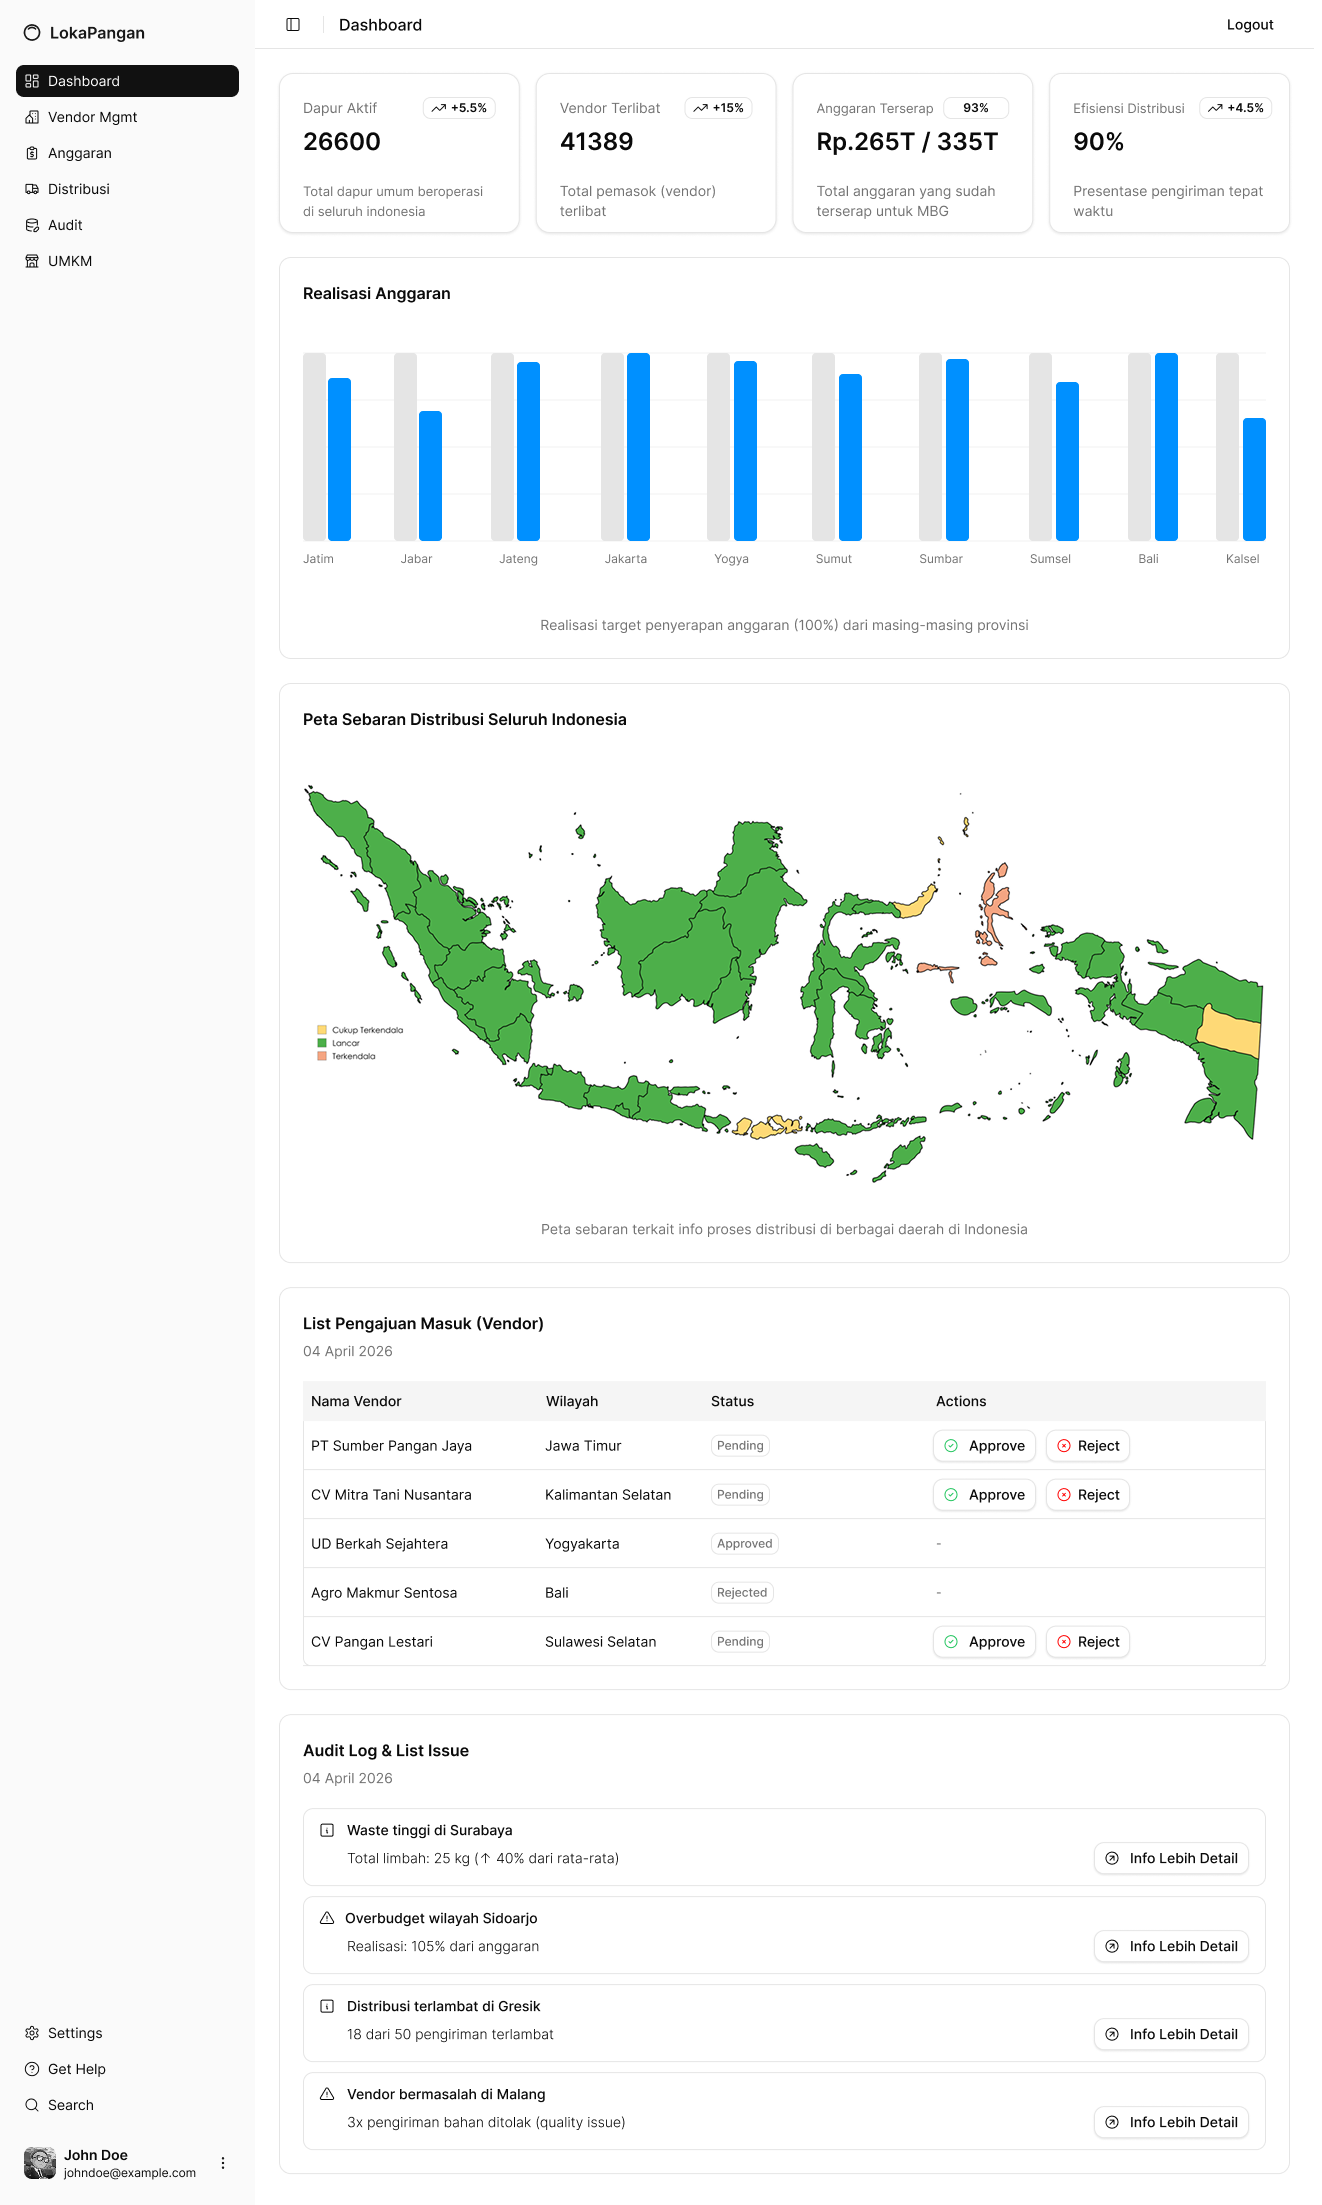
Task: Click the johndoe@example.com email text
Action: point(130,2172)
